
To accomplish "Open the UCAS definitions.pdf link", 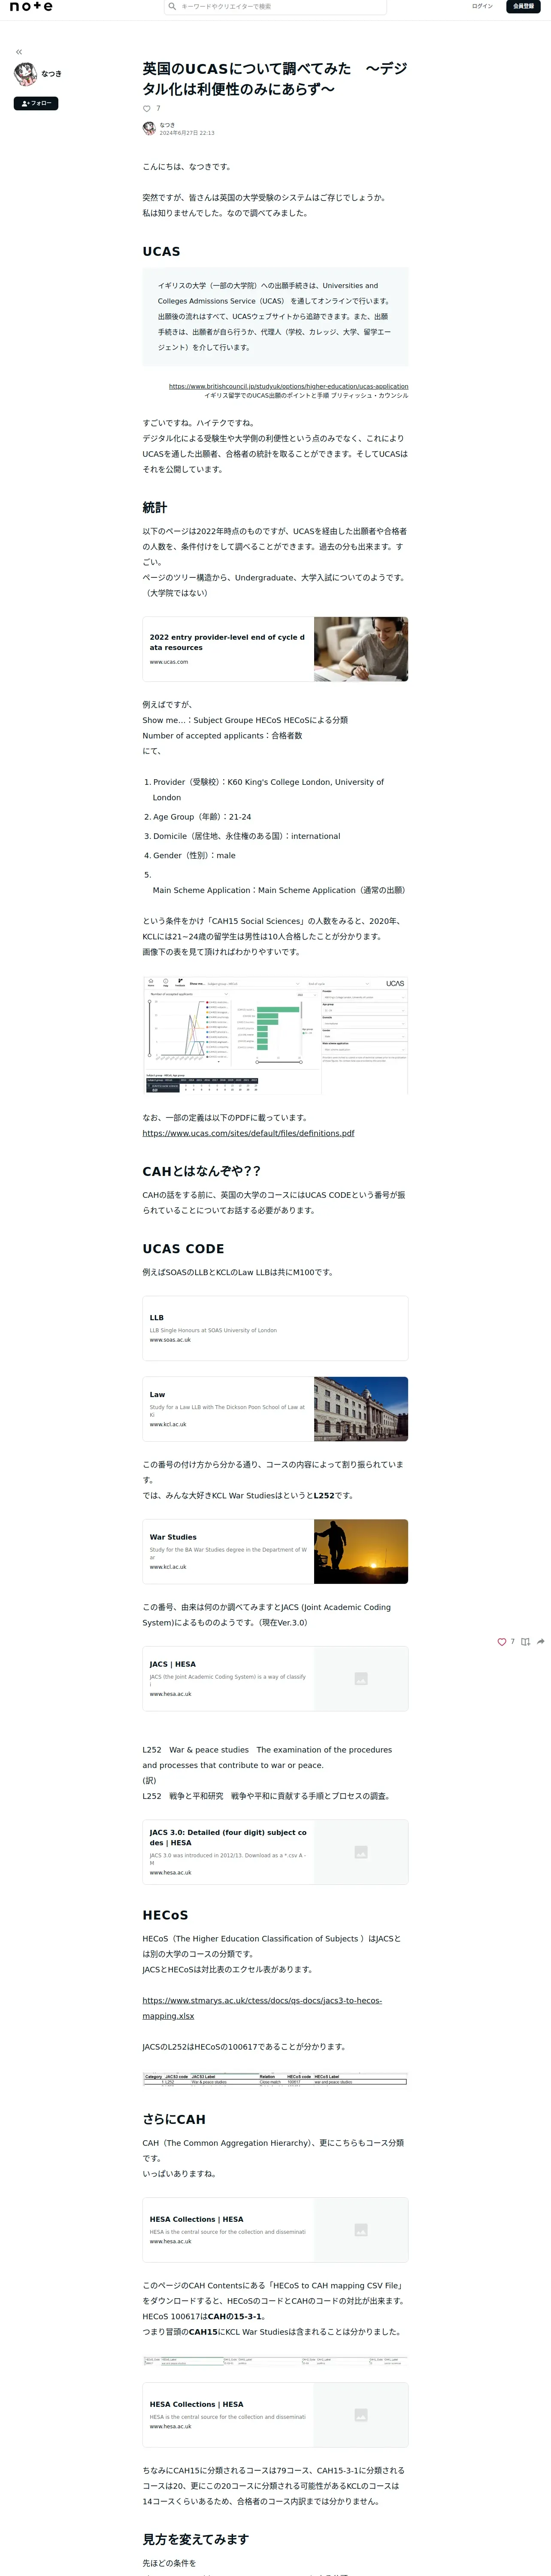I will click(248, 1133).
